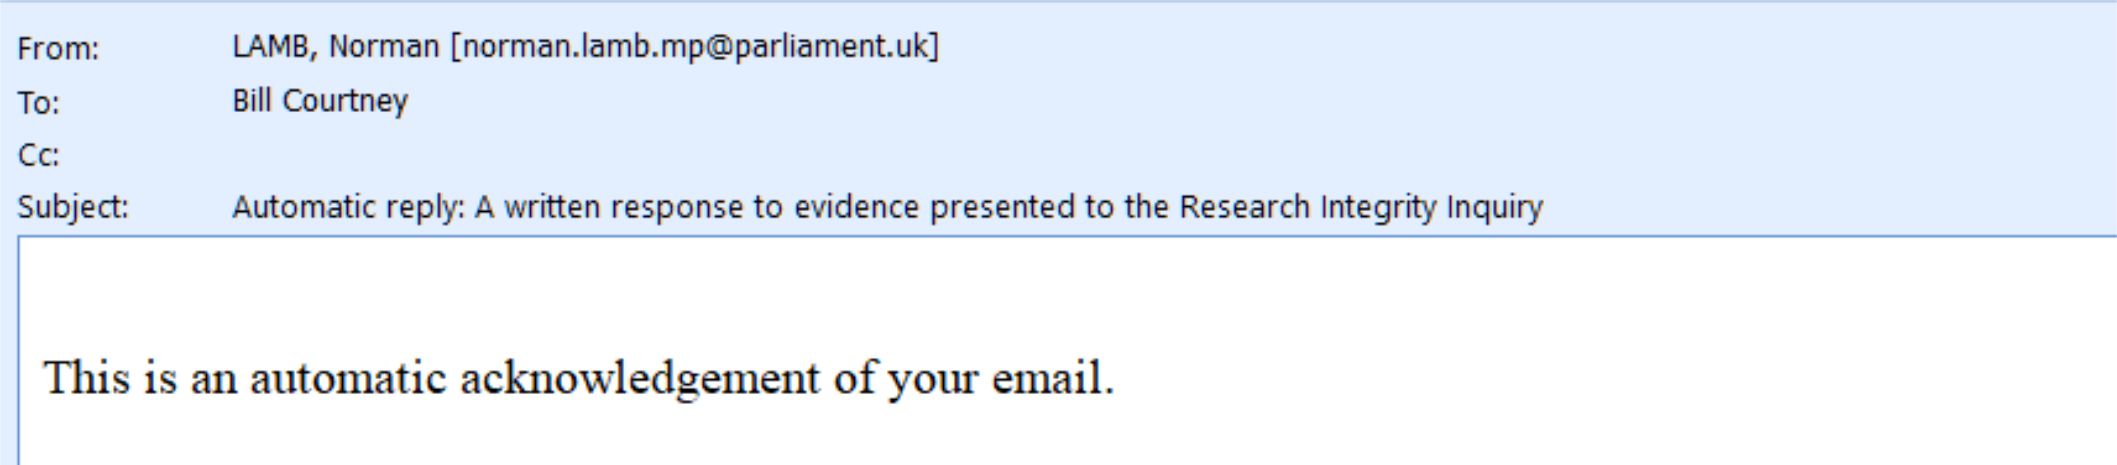
Task: Click the word 'This' starting the message
Action: pyautogui.click(x=87, y=378)
